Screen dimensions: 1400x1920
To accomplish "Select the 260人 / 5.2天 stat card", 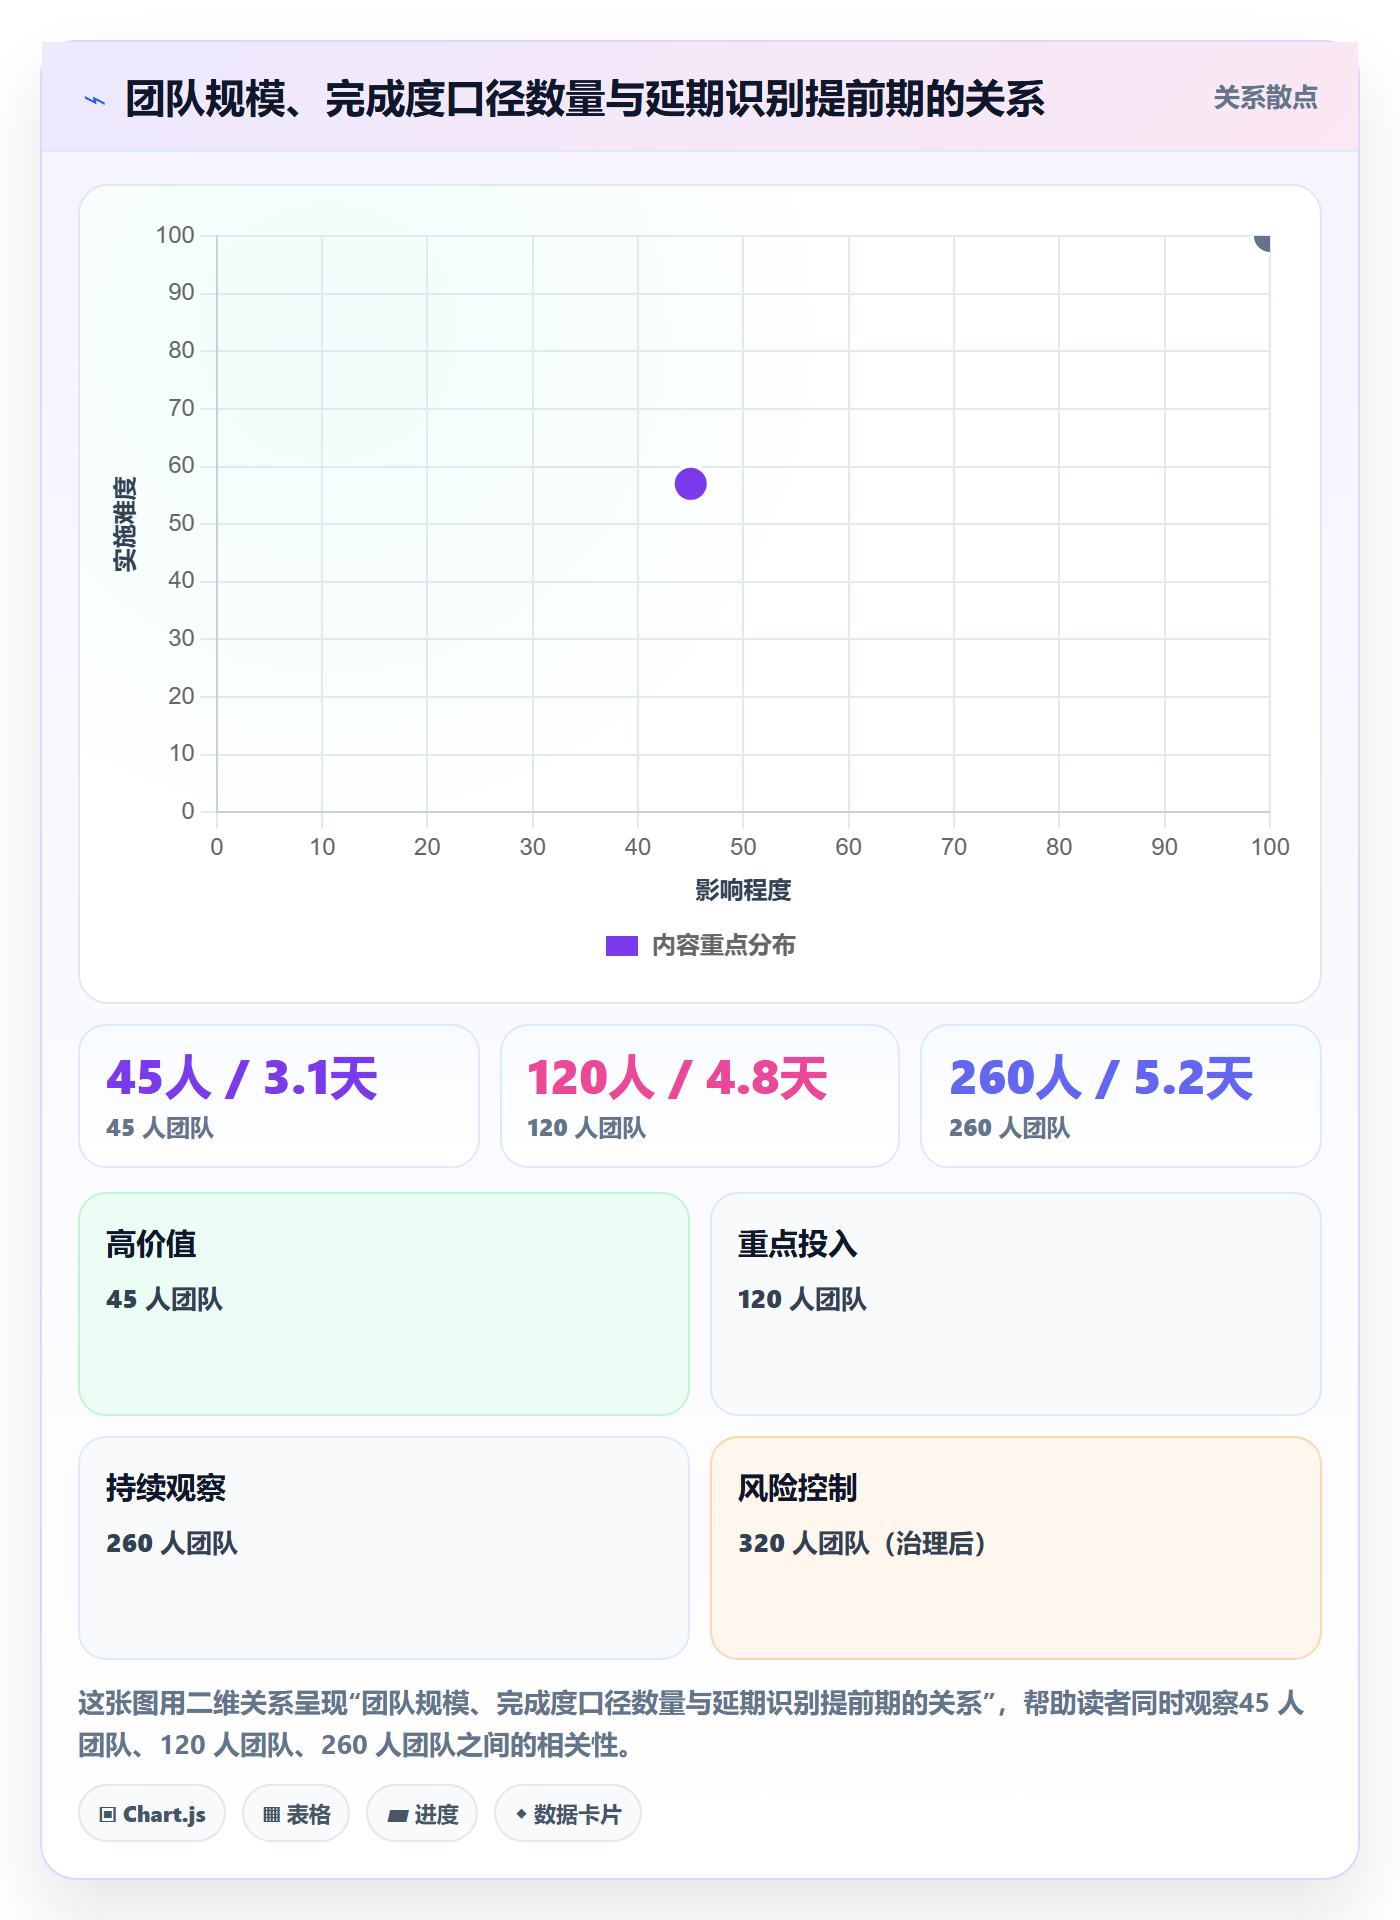I will click(x=1121, y=1096).
